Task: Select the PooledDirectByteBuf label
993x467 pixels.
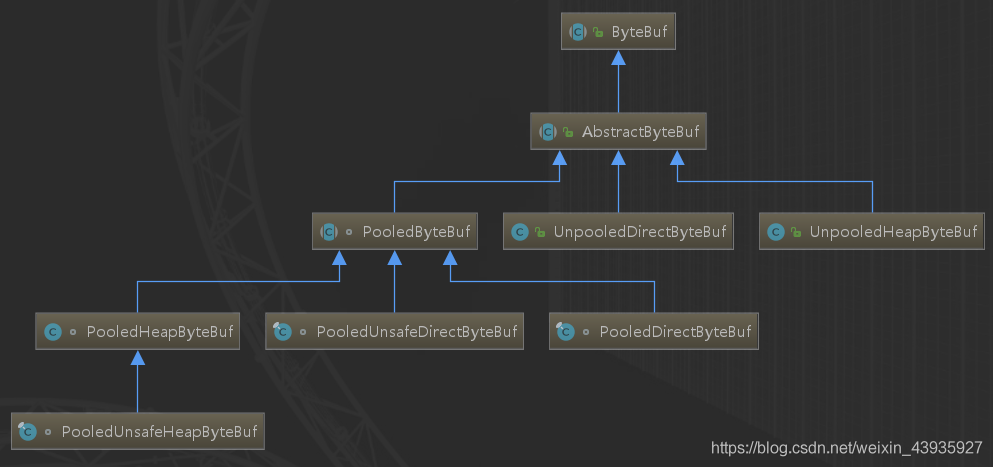Action: click(673, 331)
